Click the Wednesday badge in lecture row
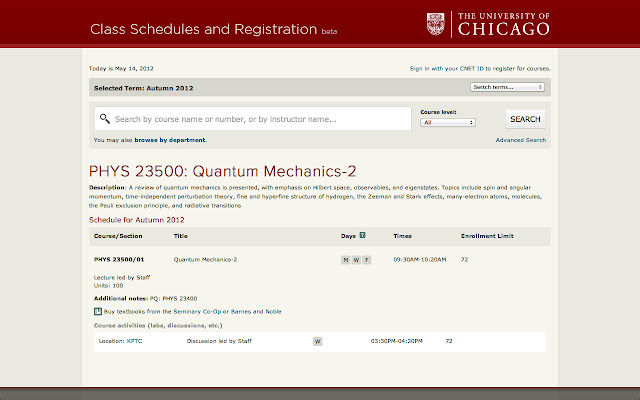Screen dimensions: 640x400 (356, 260)
